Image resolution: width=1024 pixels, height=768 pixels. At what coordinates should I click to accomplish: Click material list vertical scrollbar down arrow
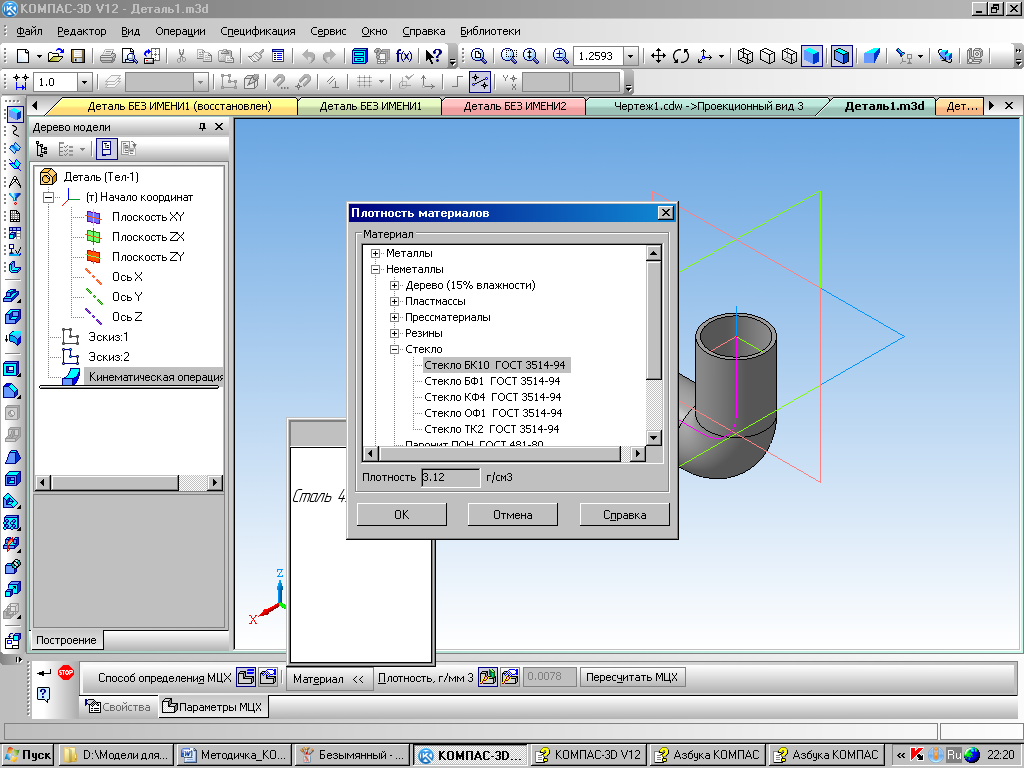point(654,438)
